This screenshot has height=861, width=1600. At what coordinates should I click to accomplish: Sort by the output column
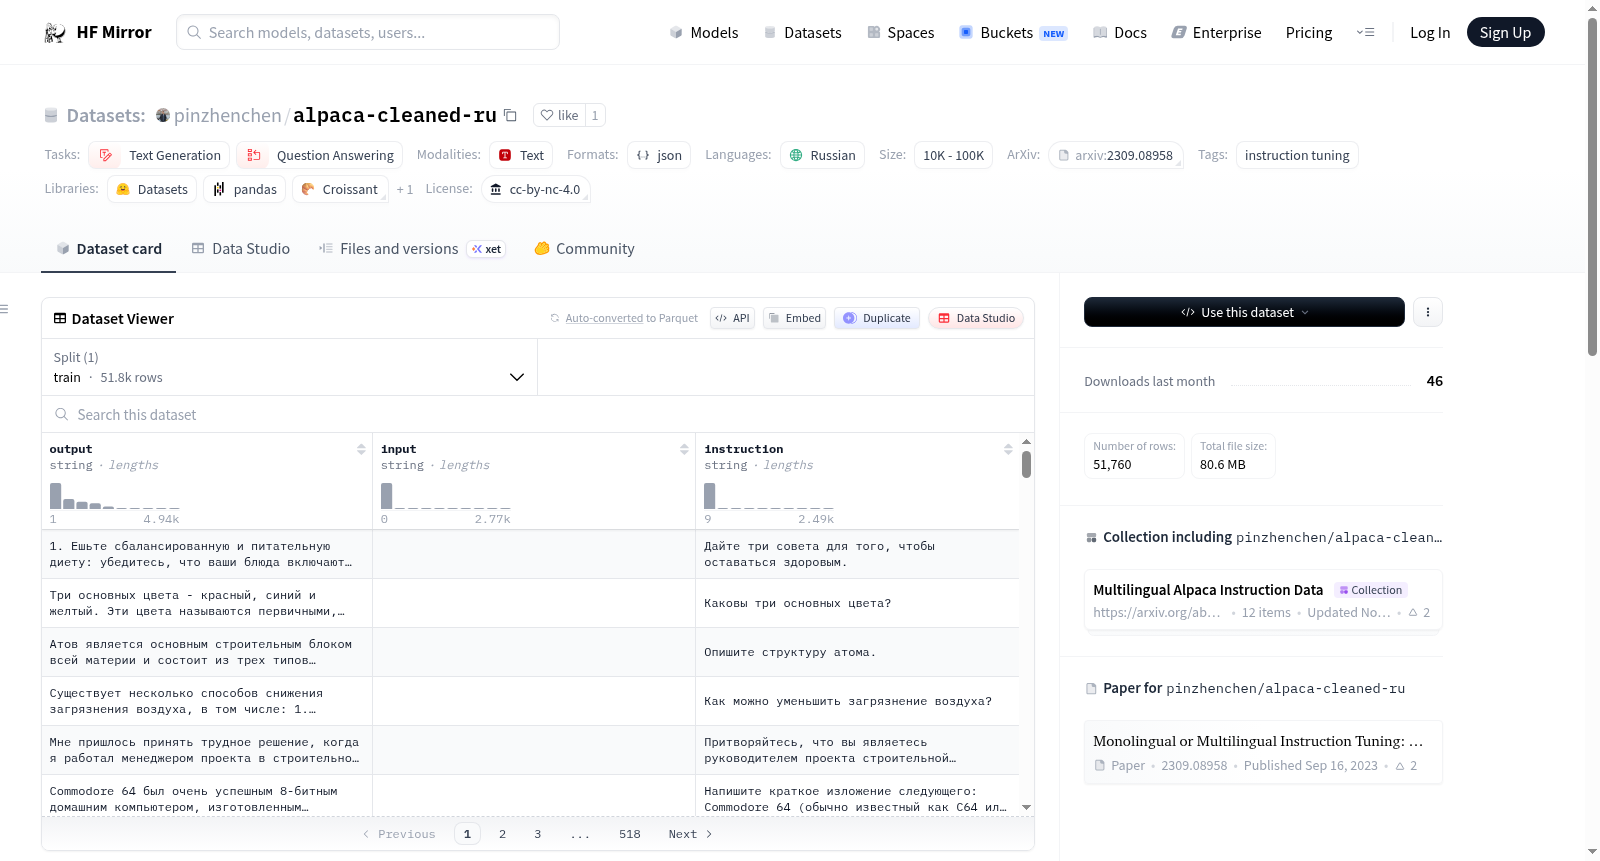tap(361, 450)
